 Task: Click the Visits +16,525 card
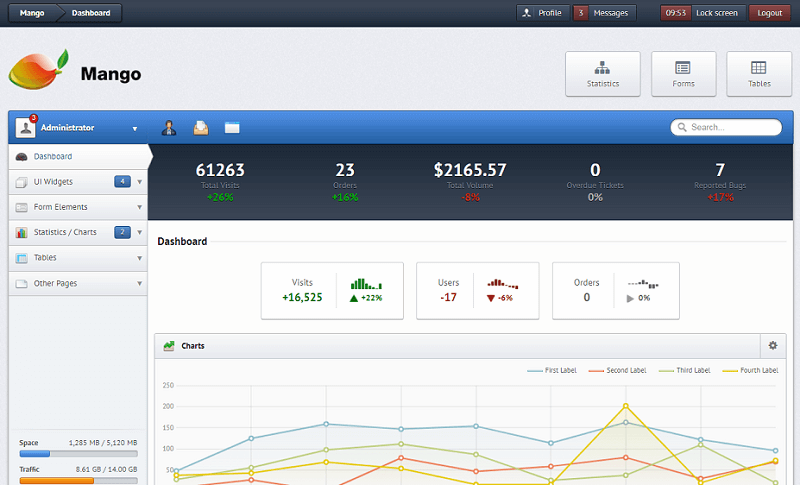332,291
